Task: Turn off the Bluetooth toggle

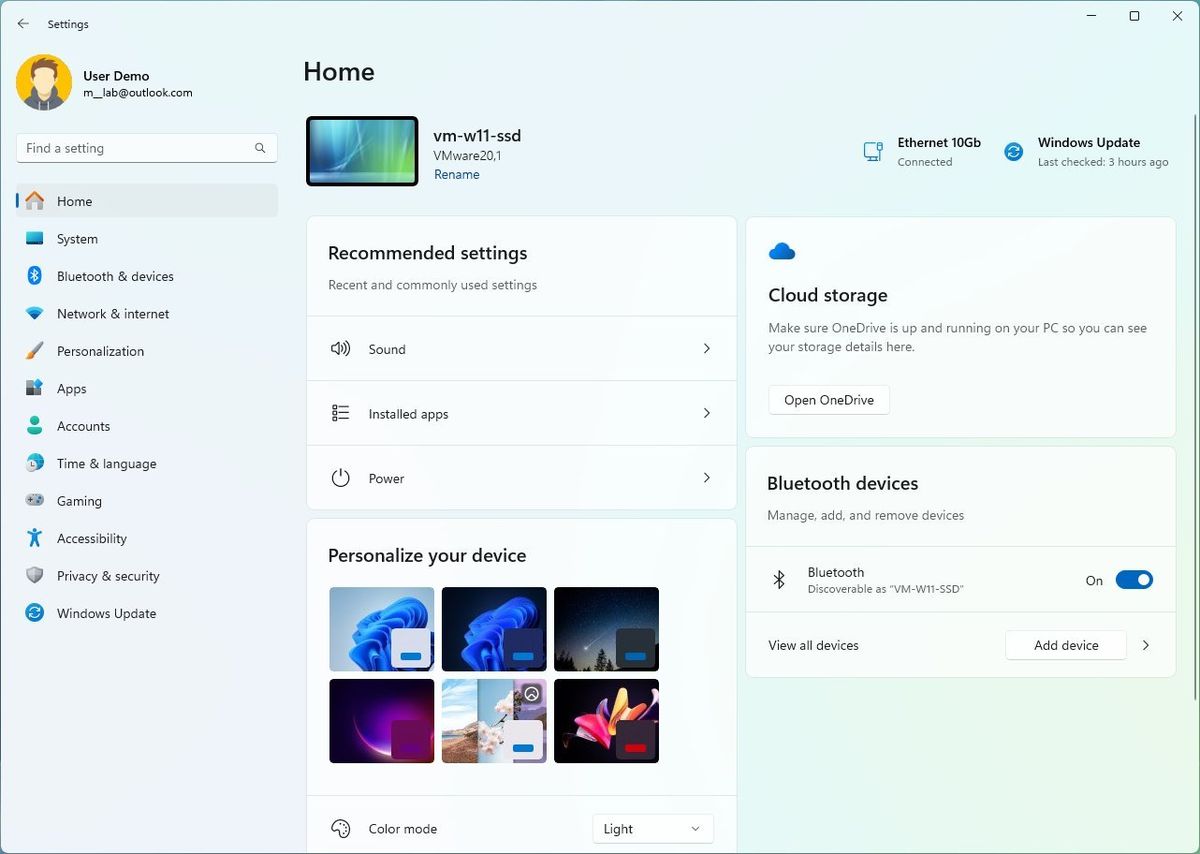Action: 1135,579
